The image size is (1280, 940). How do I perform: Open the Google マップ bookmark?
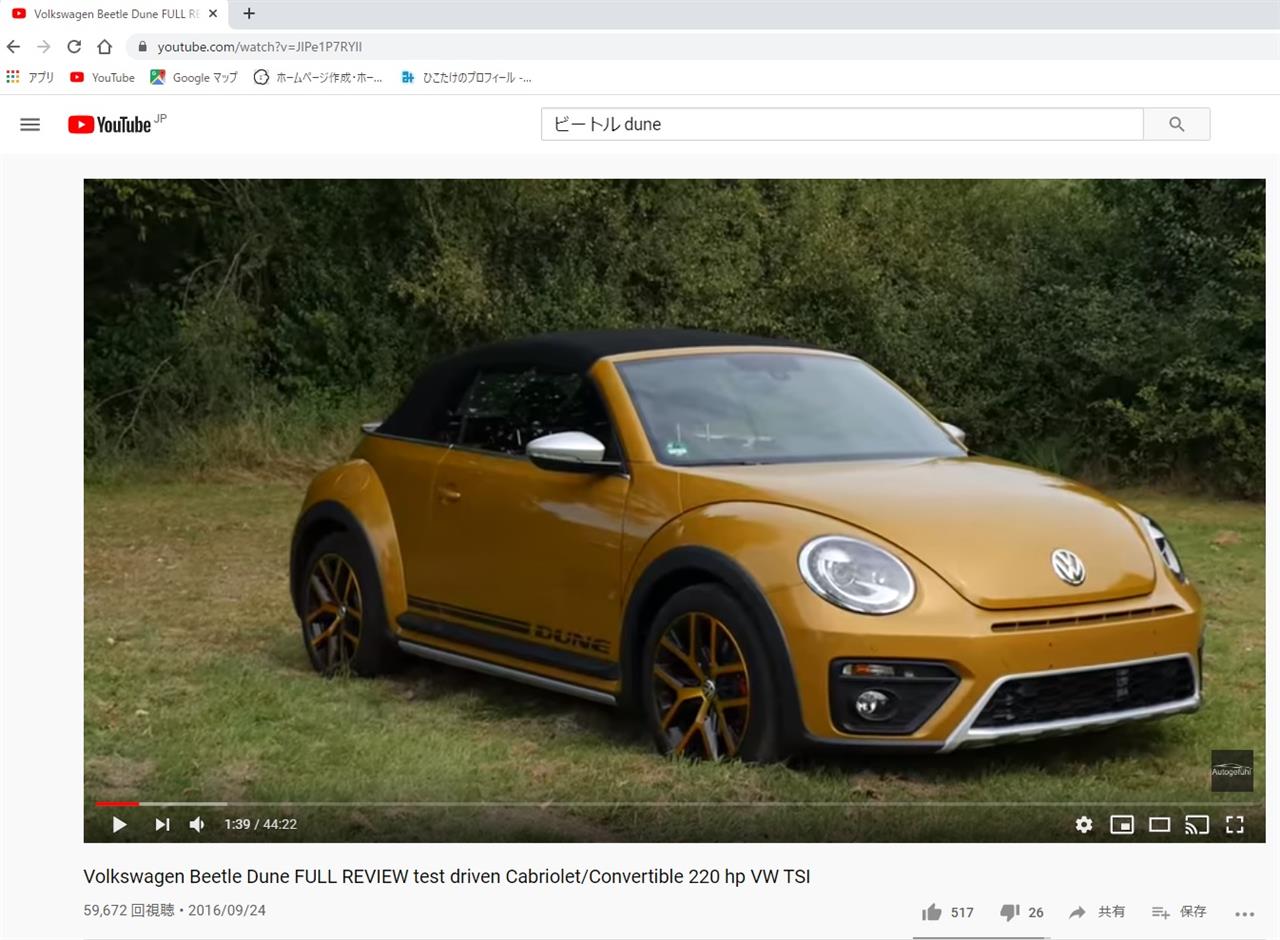(x=194, y=77)
